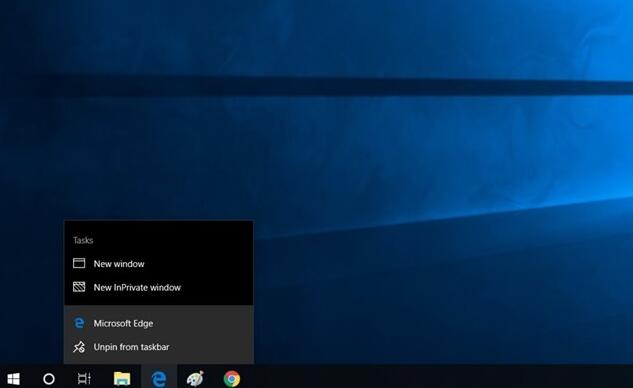Click the Edge icon on the taskbar

click(x=159, y=379)
